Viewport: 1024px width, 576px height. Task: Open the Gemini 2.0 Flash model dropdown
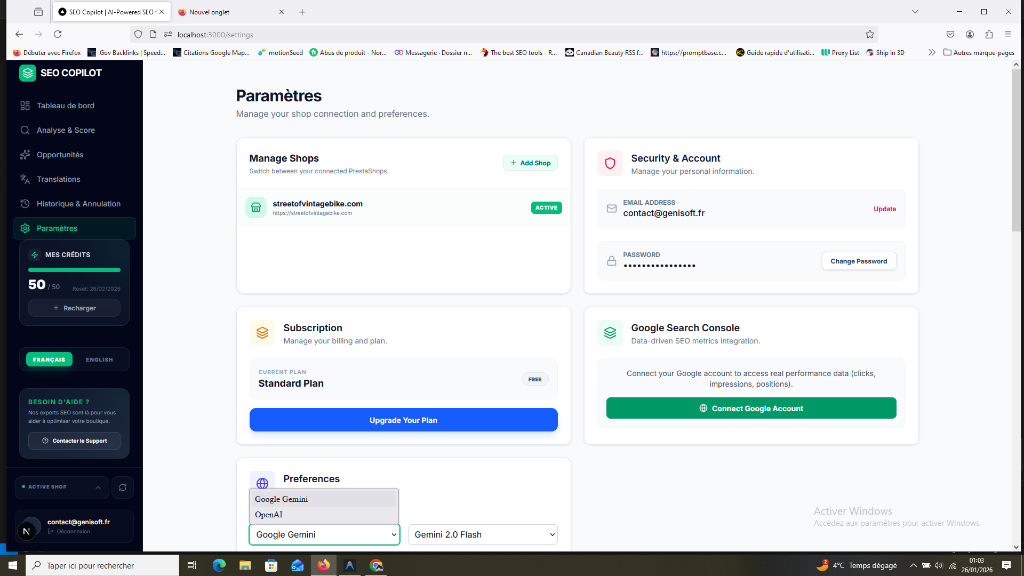(x=482, y=535)
